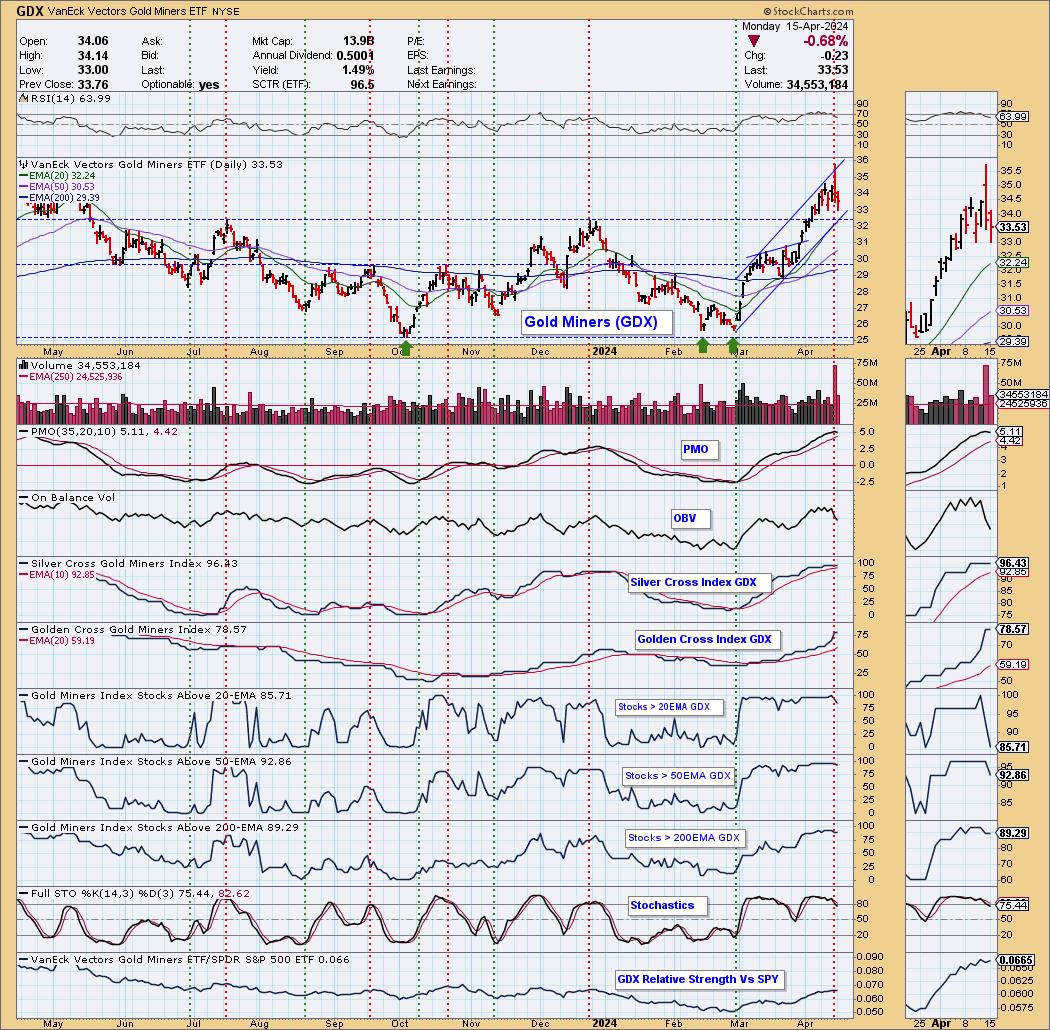
Task: Click the header Volume 34,553,184 value
Action: [817, 84]
